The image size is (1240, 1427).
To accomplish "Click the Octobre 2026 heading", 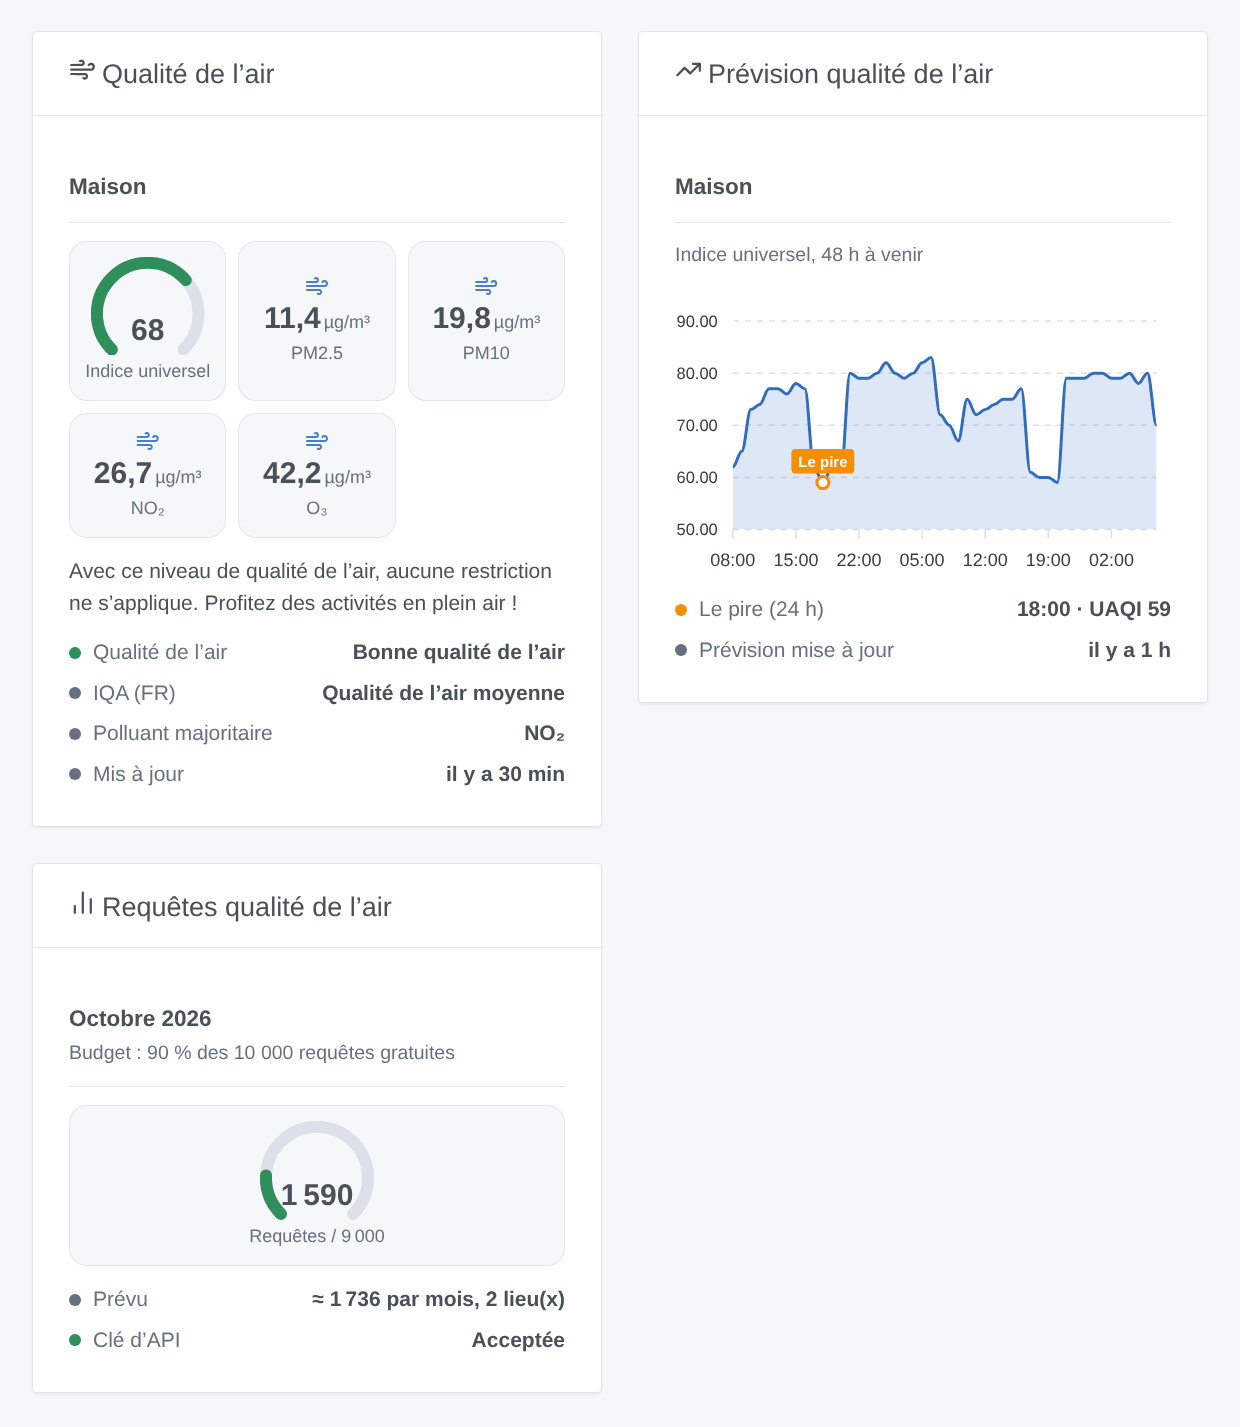I will pyautogui.click(x=140, y=1019).
